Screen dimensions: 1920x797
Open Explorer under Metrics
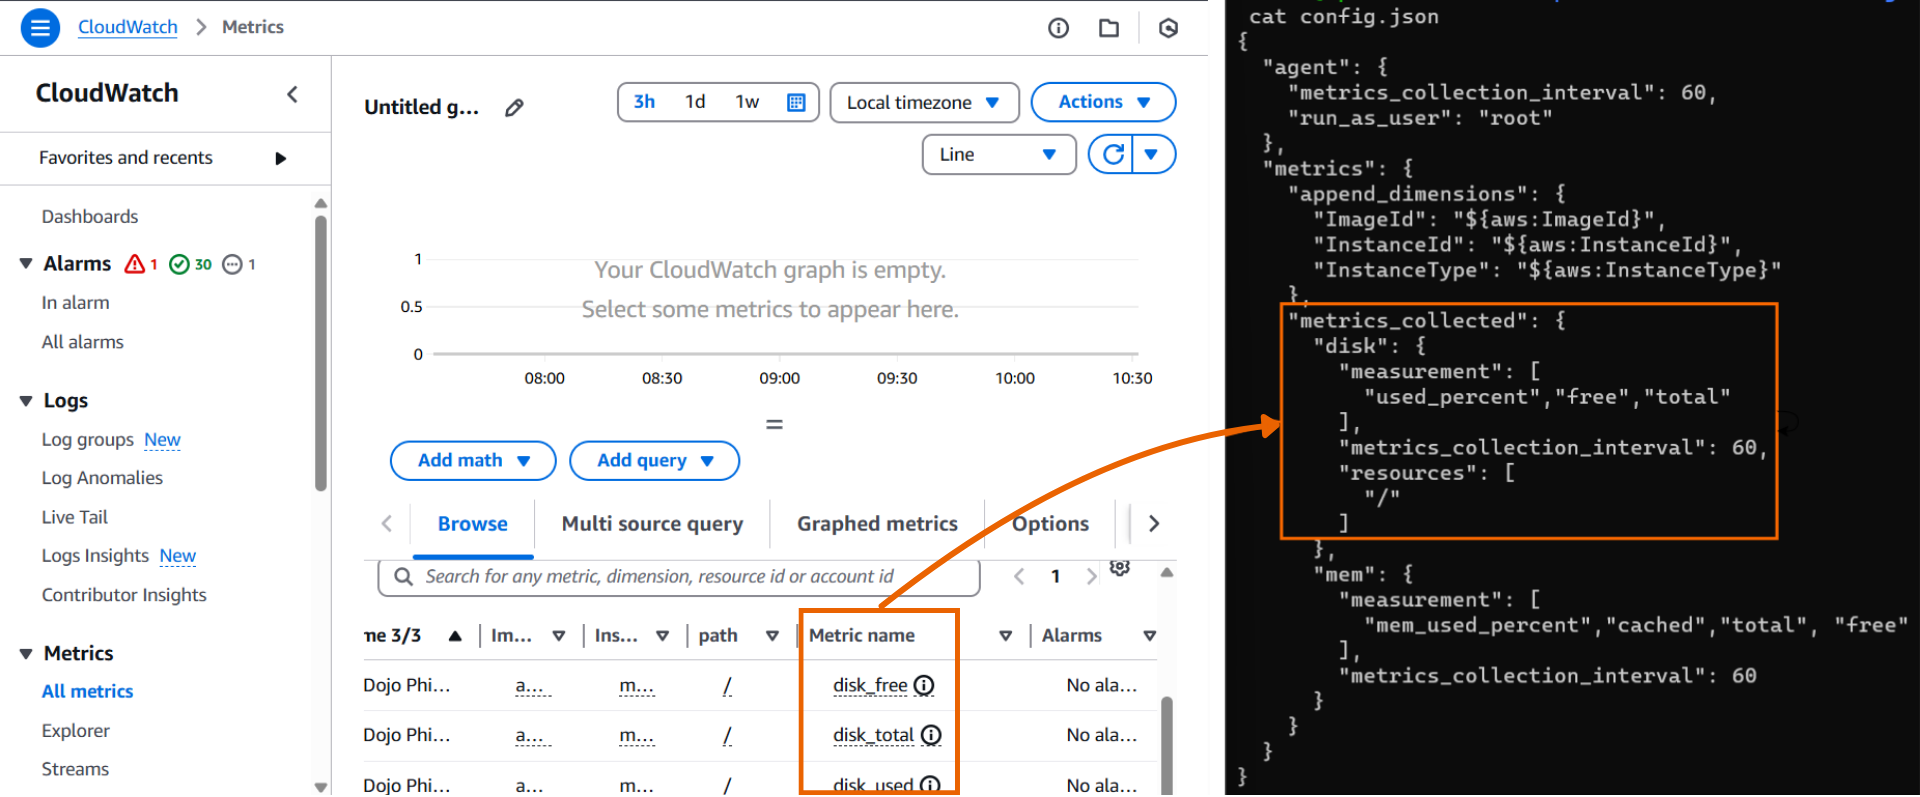(76, 731)
